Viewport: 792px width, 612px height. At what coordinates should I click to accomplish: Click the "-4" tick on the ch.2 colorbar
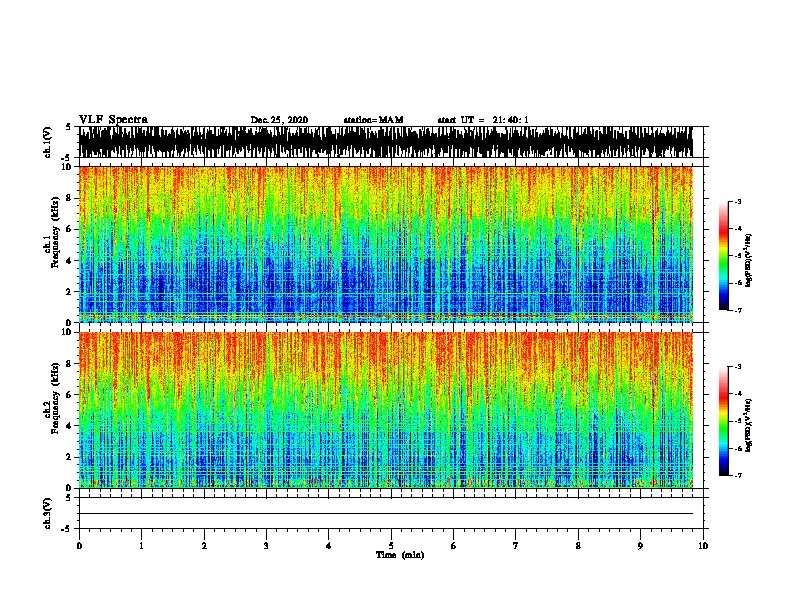click(738, 393)
